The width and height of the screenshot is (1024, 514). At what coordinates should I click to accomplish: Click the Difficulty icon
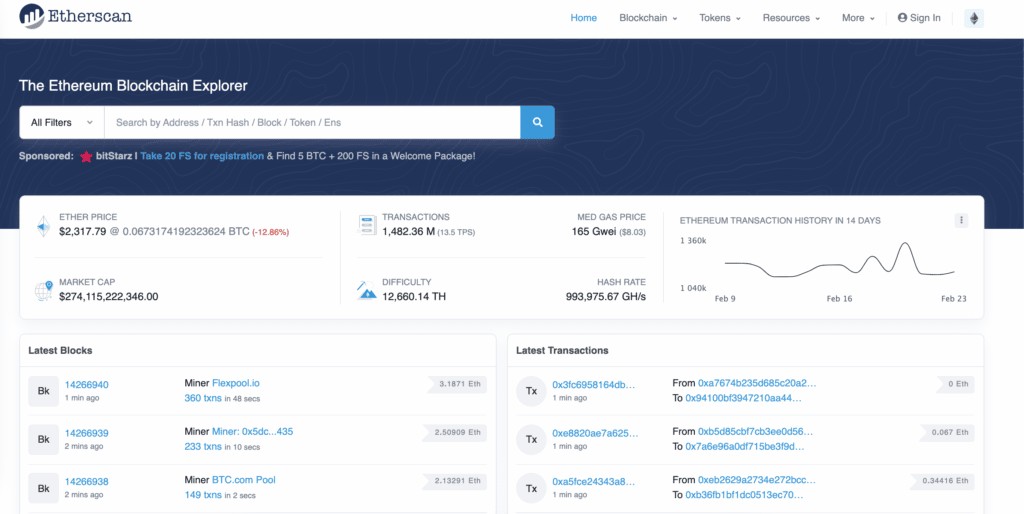pos(366,290)
